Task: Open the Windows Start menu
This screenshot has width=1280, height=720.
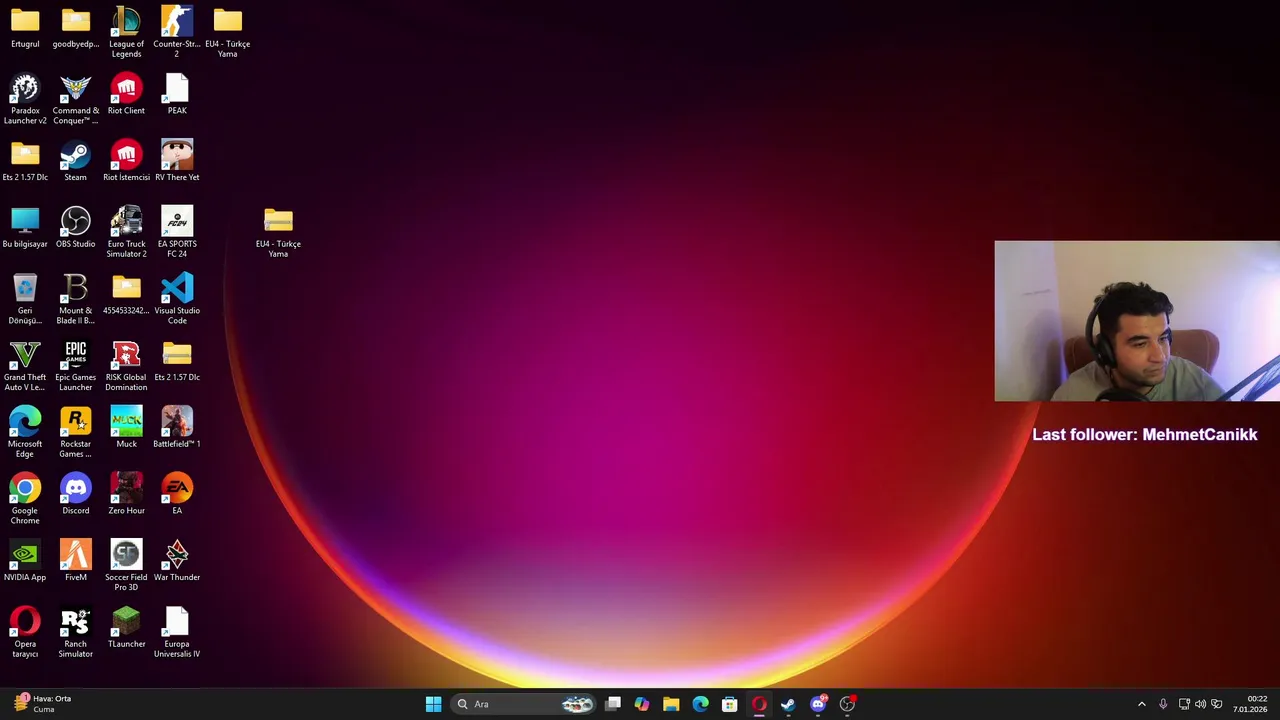Action: tap(433, 704)
